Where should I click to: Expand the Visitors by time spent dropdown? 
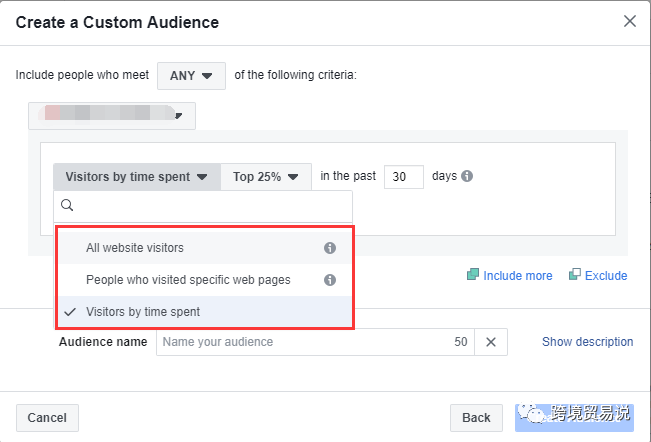(136, 177)
